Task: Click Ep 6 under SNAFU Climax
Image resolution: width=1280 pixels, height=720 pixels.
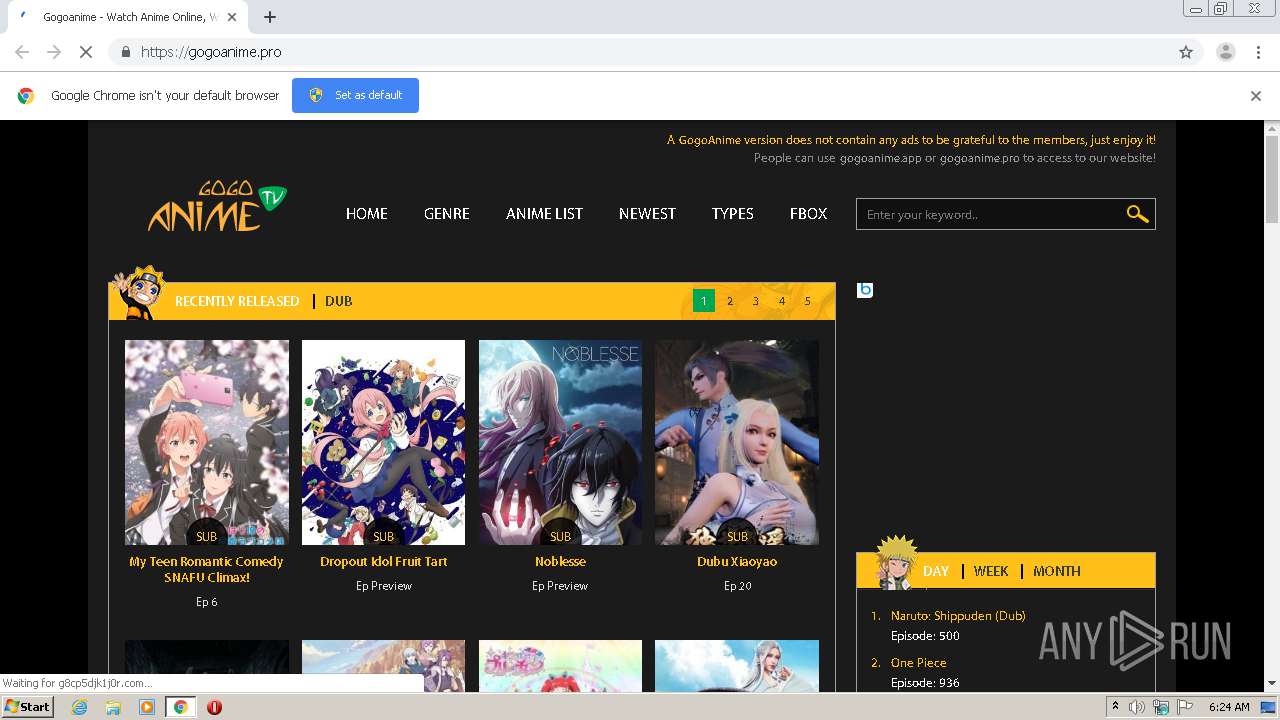Action: point(207,602)
